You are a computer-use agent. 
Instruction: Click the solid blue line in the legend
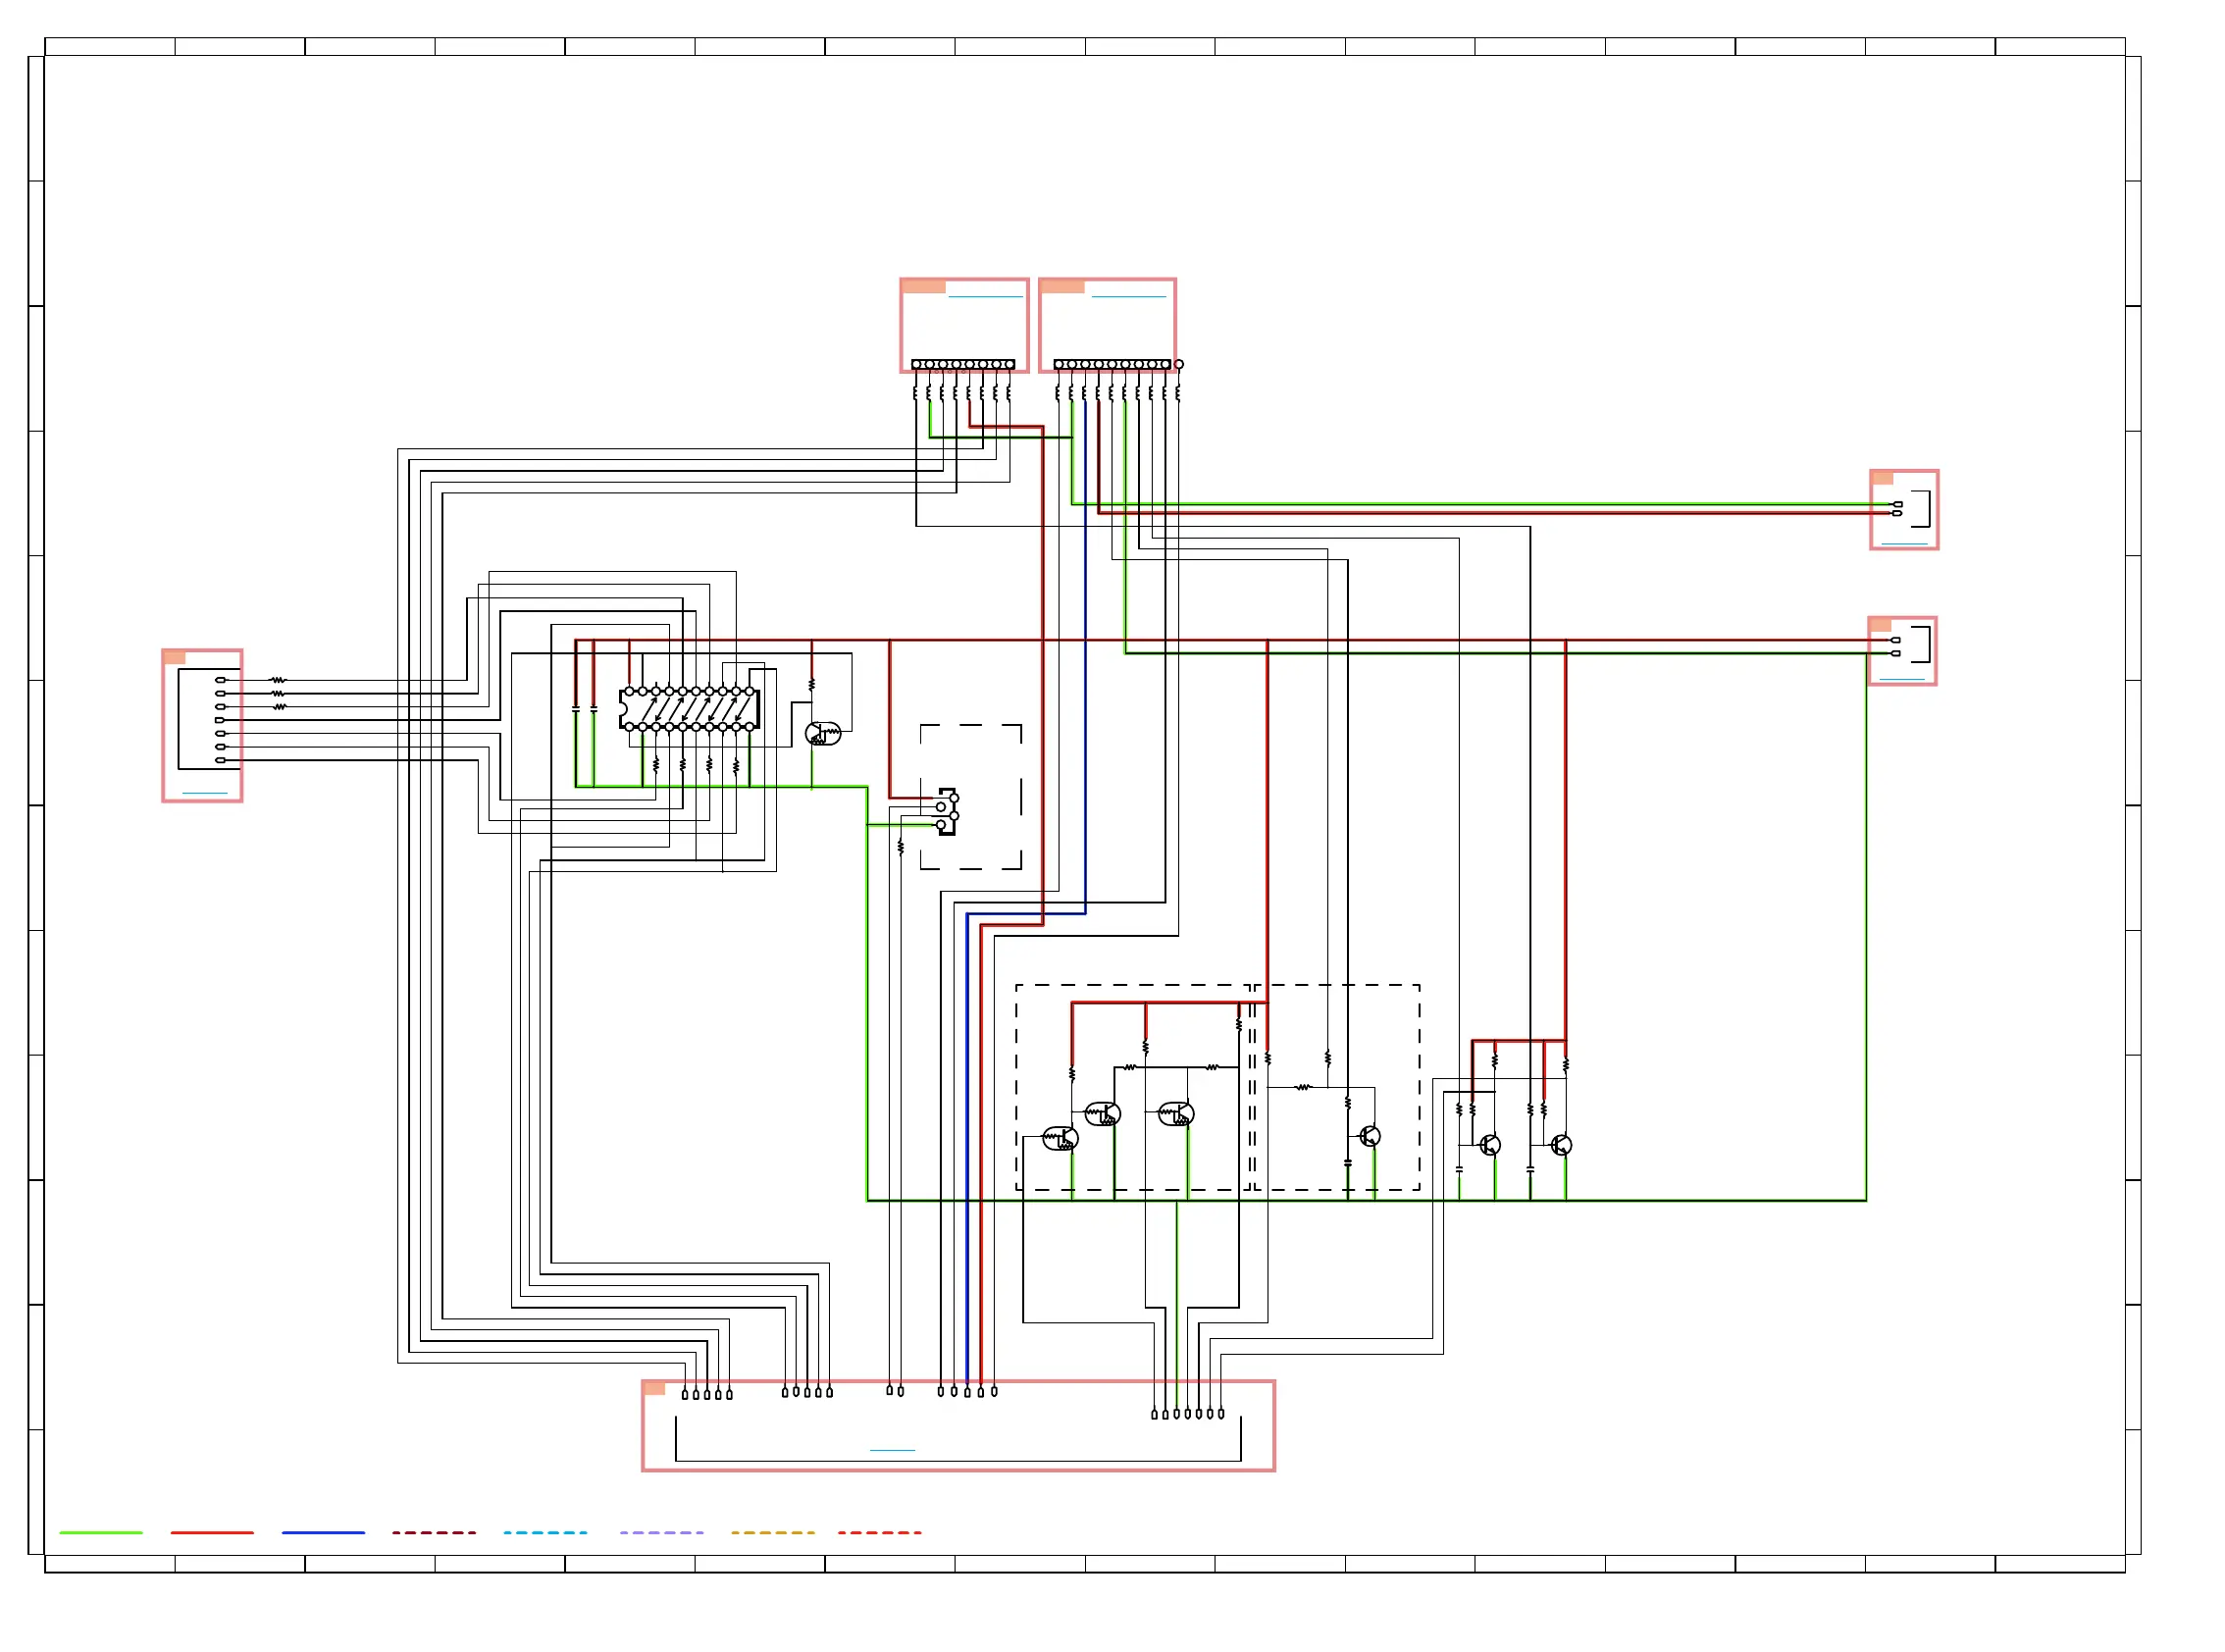323,1533
